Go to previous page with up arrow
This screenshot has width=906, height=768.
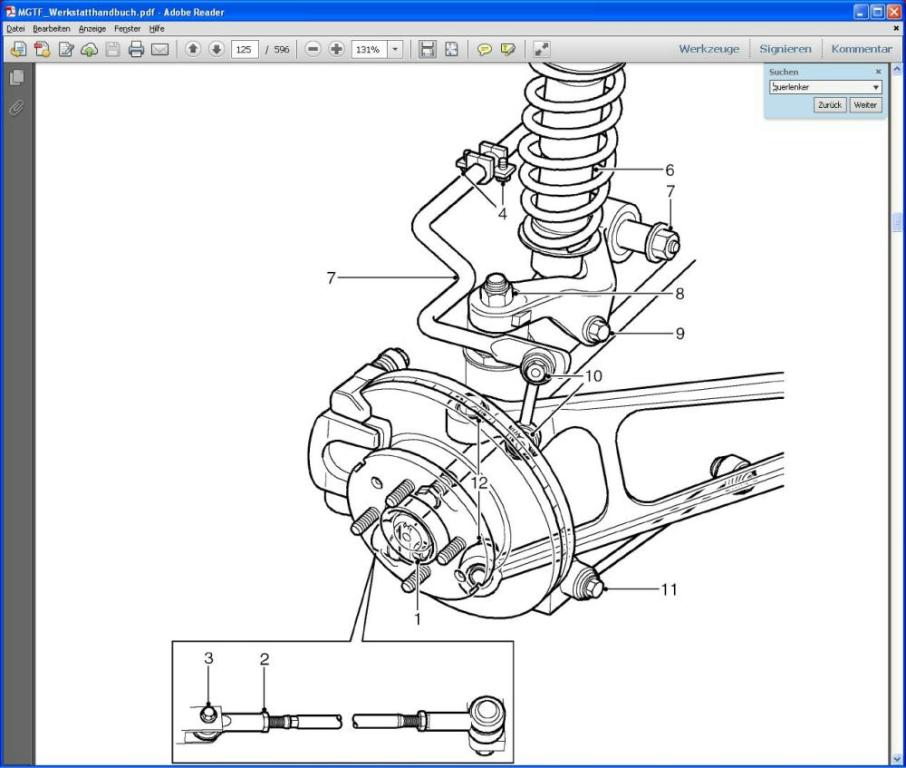pyautogui.click(x=193, y=49)
